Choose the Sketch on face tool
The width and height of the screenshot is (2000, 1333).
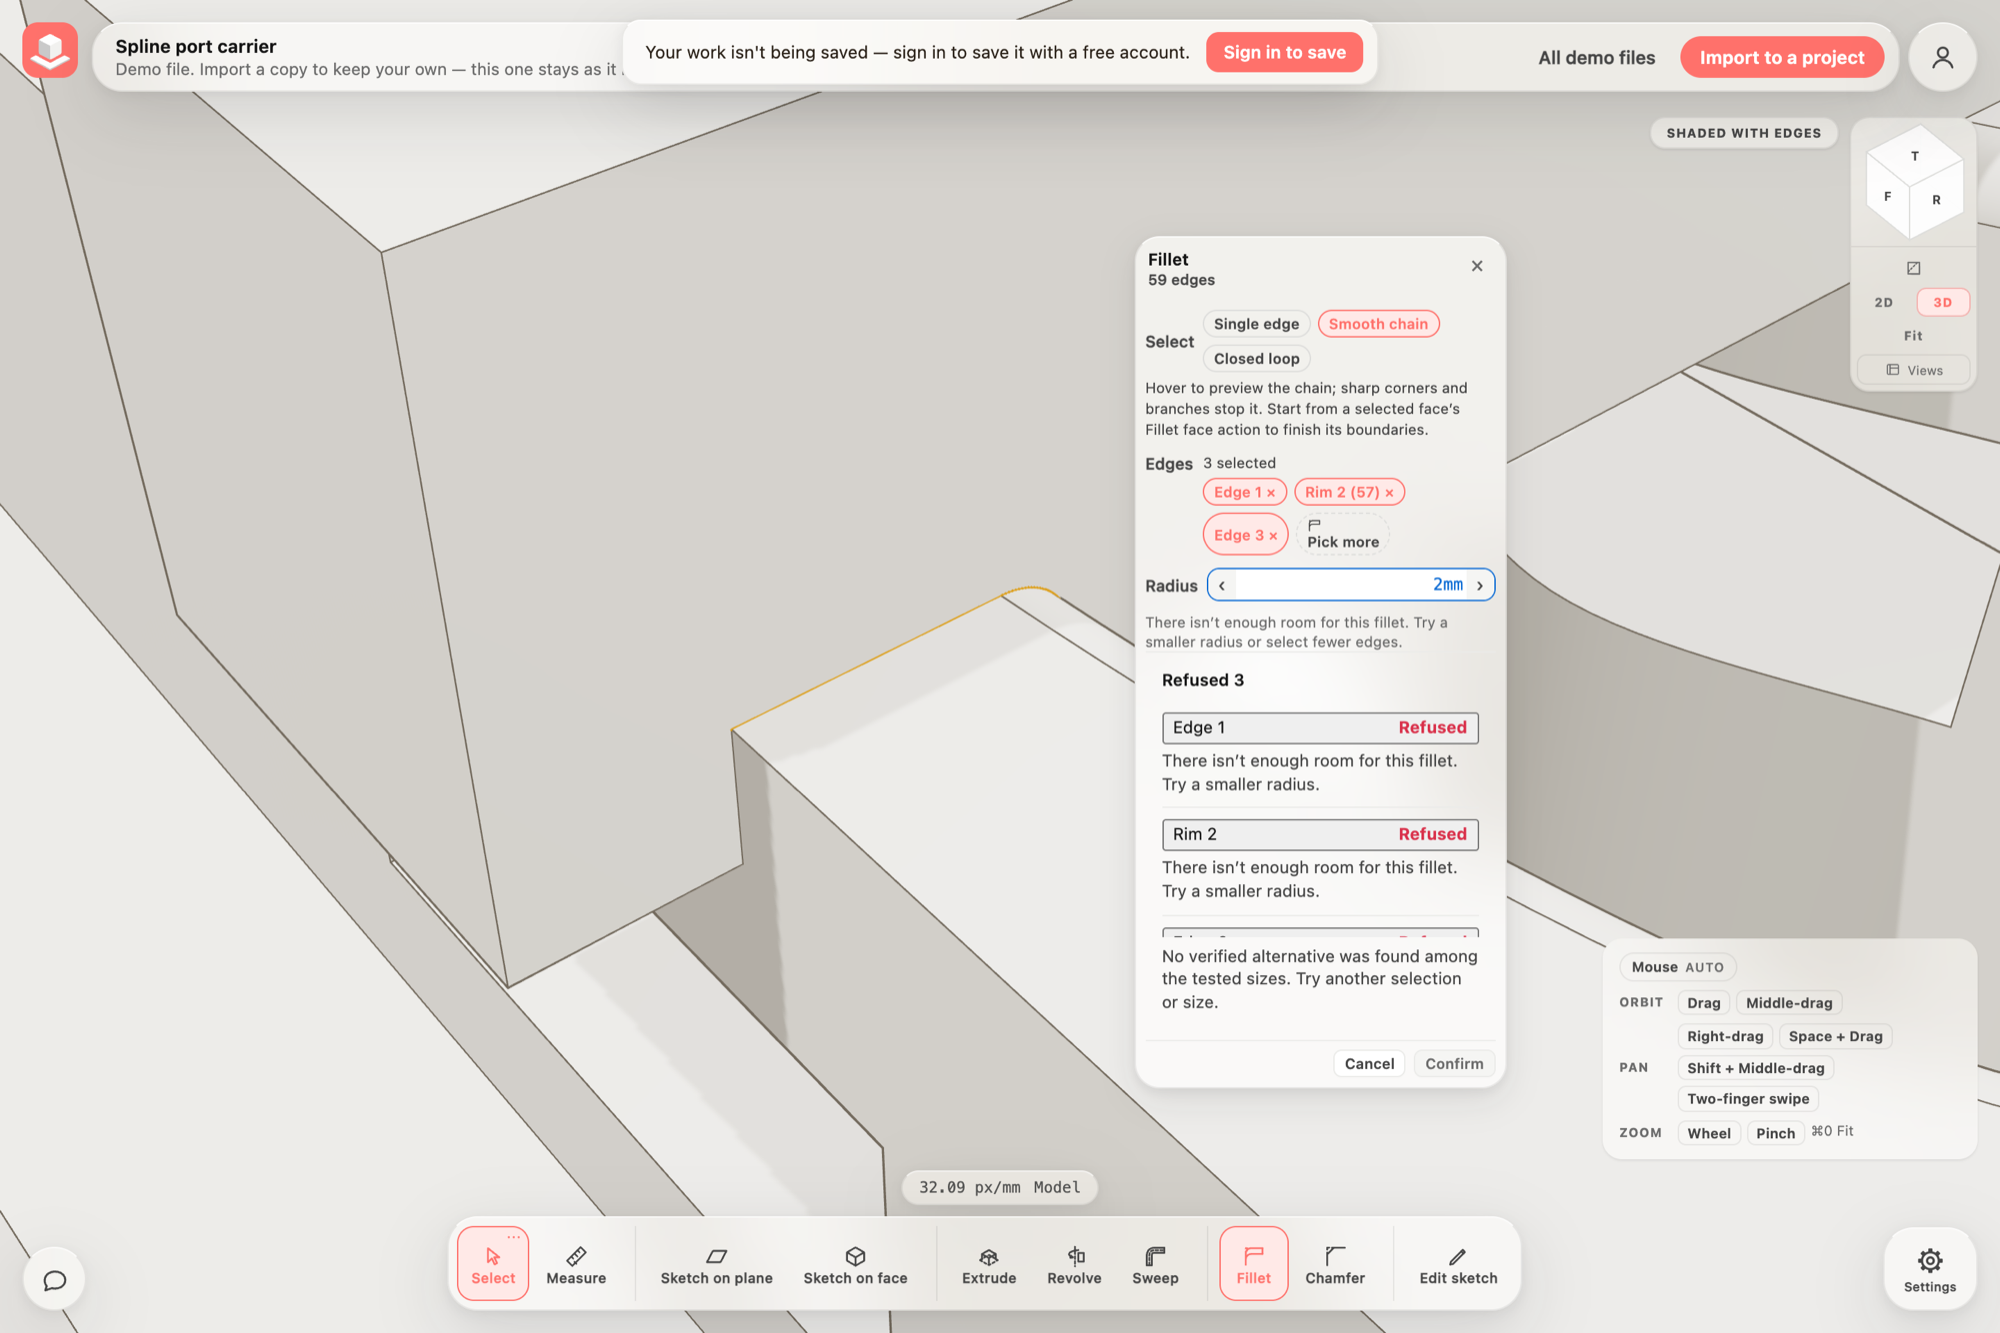855,1264
